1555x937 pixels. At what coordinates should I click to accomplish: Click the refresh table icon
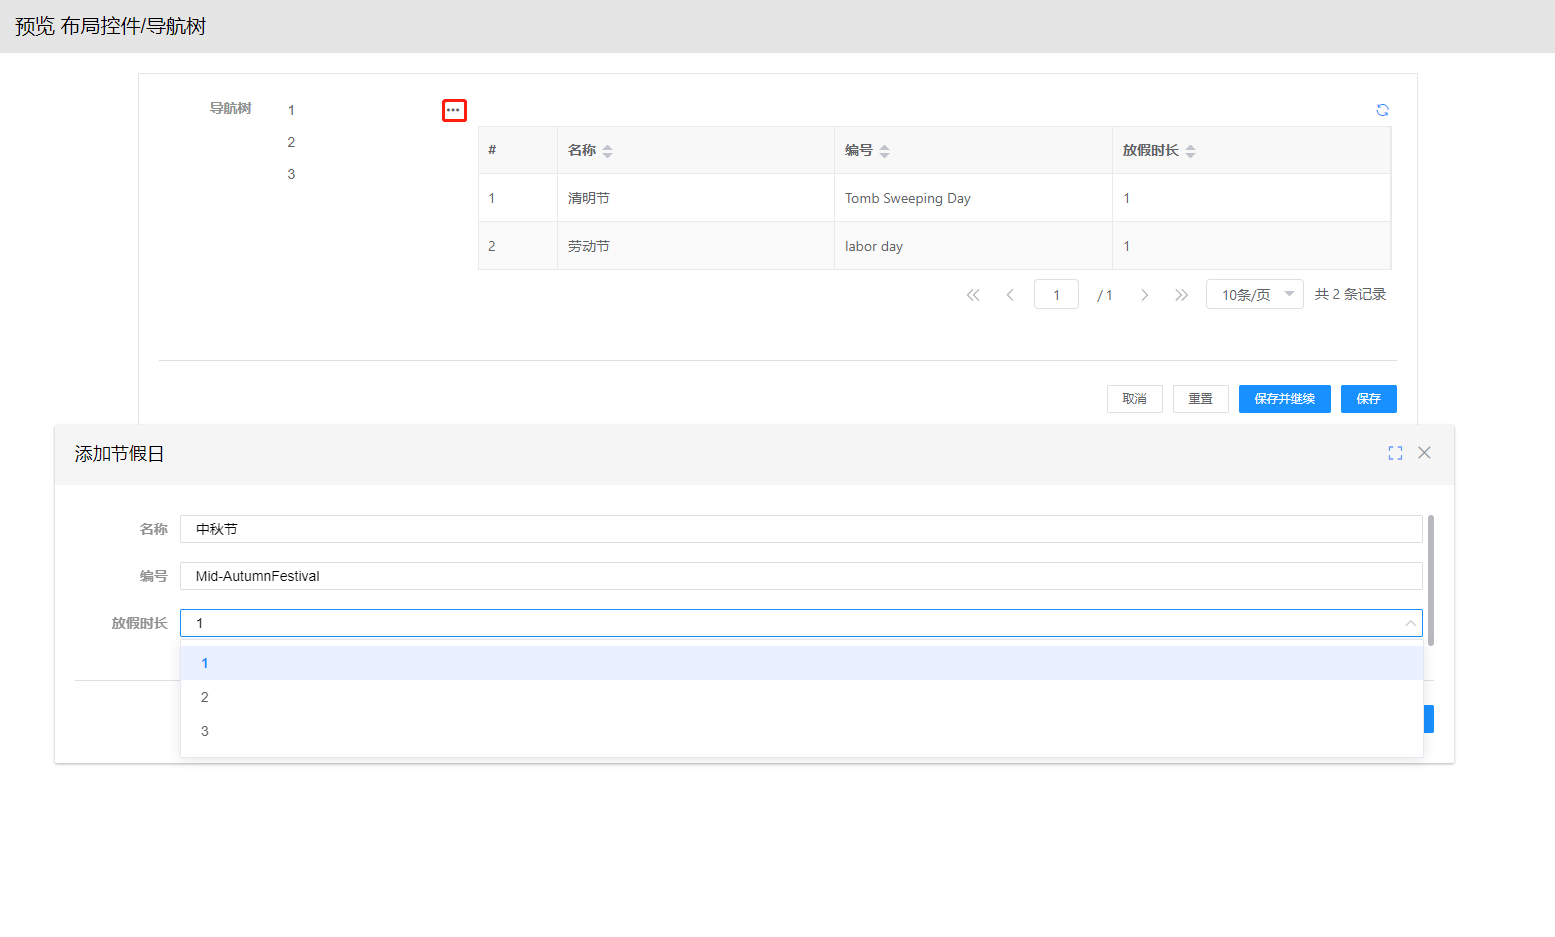click(1382, 110)
